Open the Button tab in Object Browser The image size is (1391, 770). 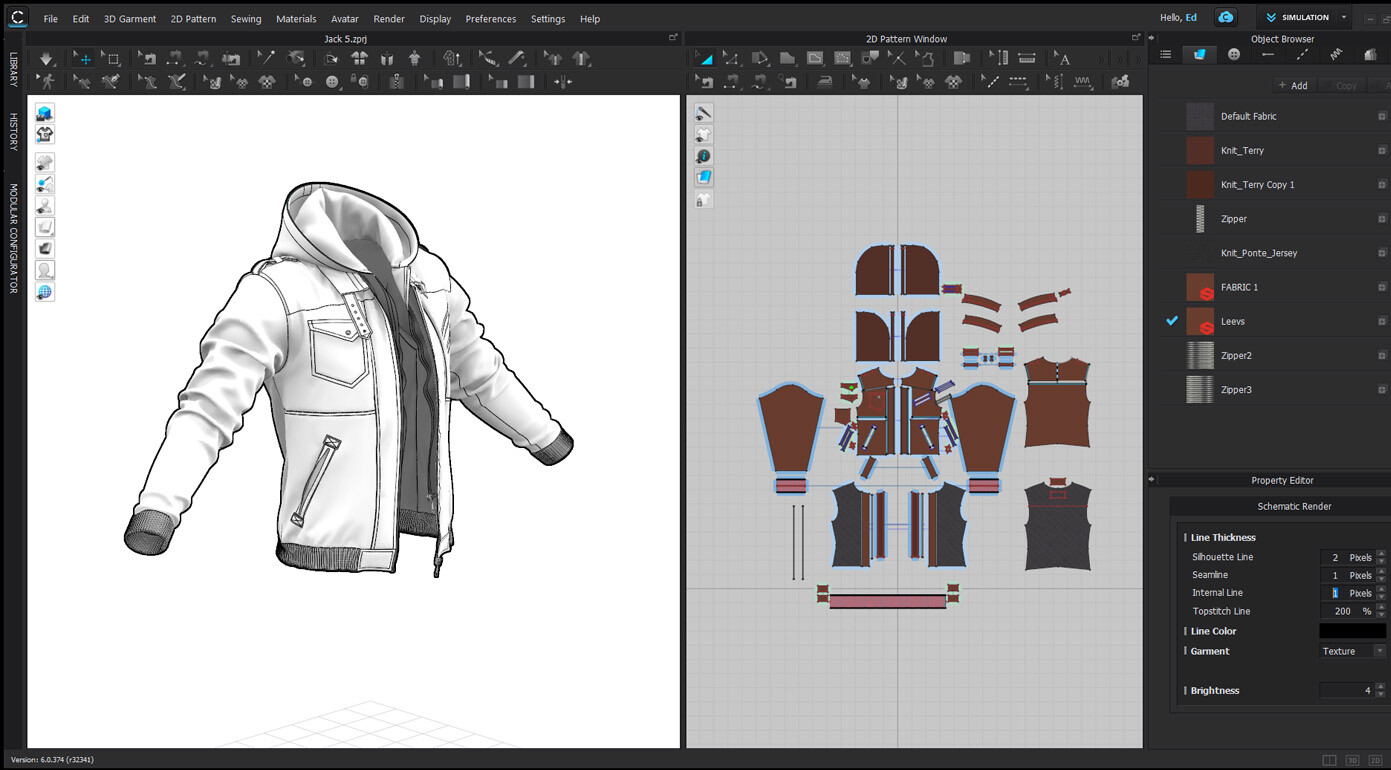1233,54
